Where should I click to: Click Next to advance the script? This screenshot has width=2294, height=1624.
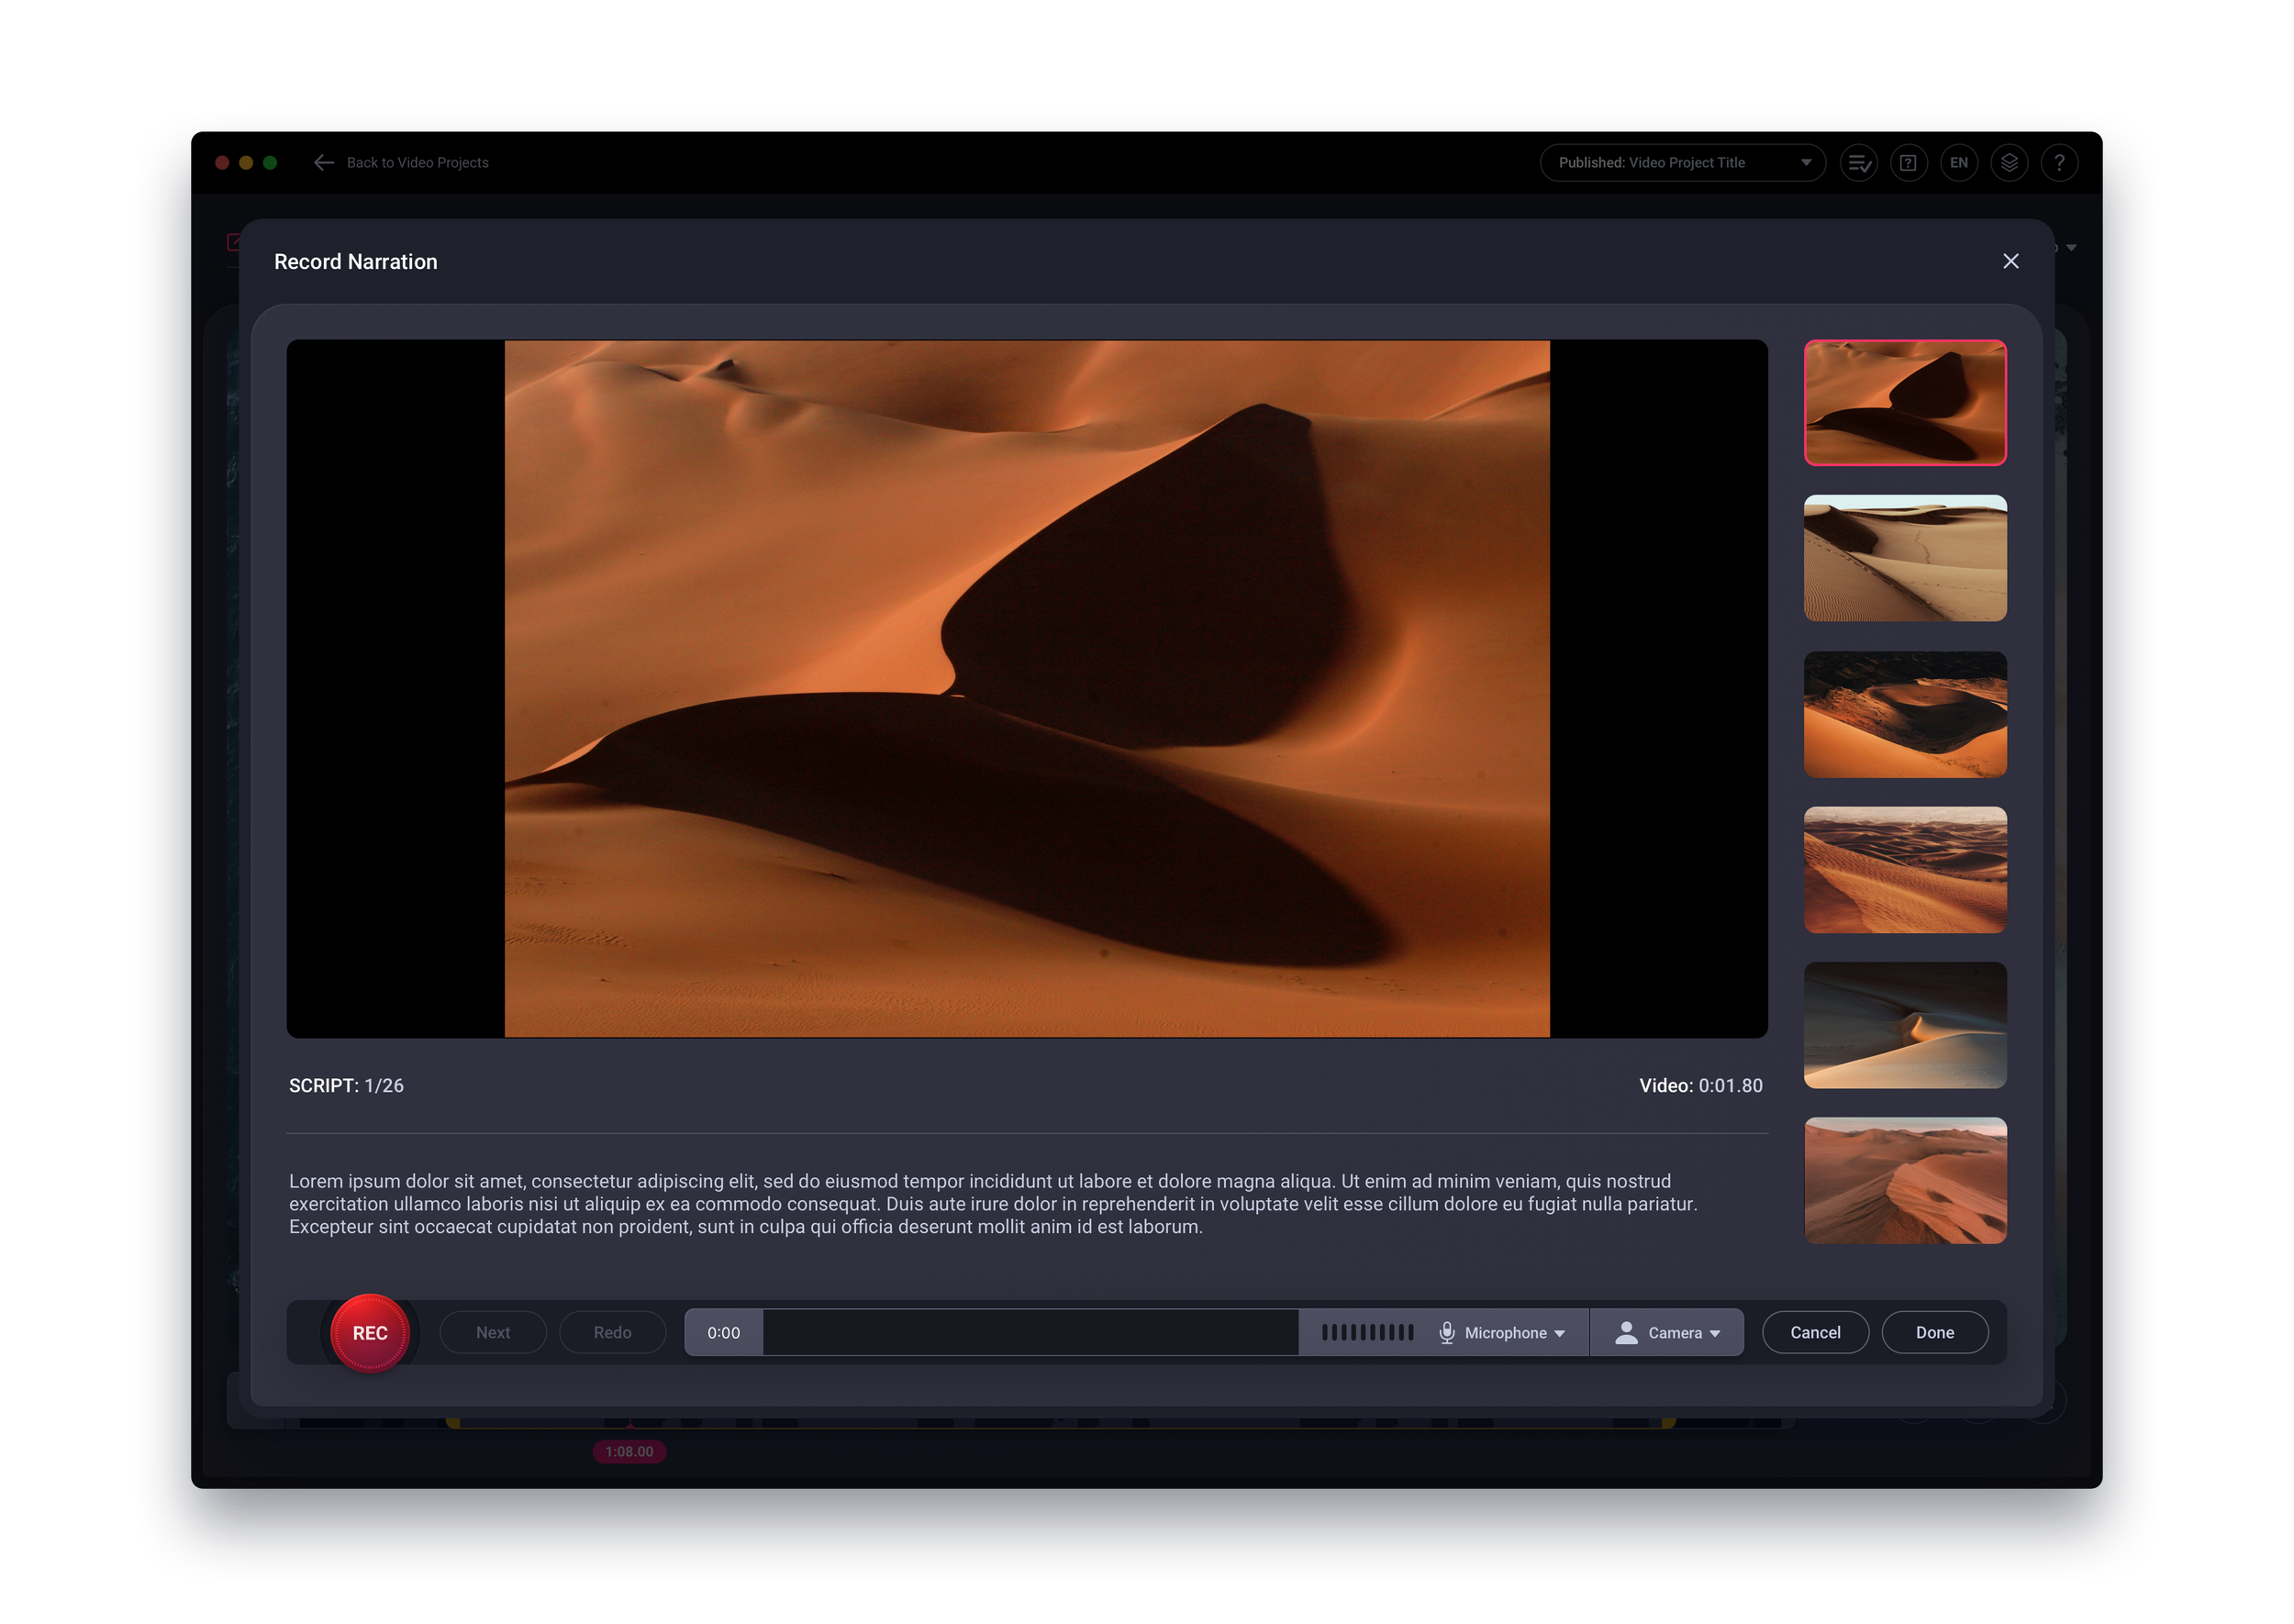(492, 1332)
